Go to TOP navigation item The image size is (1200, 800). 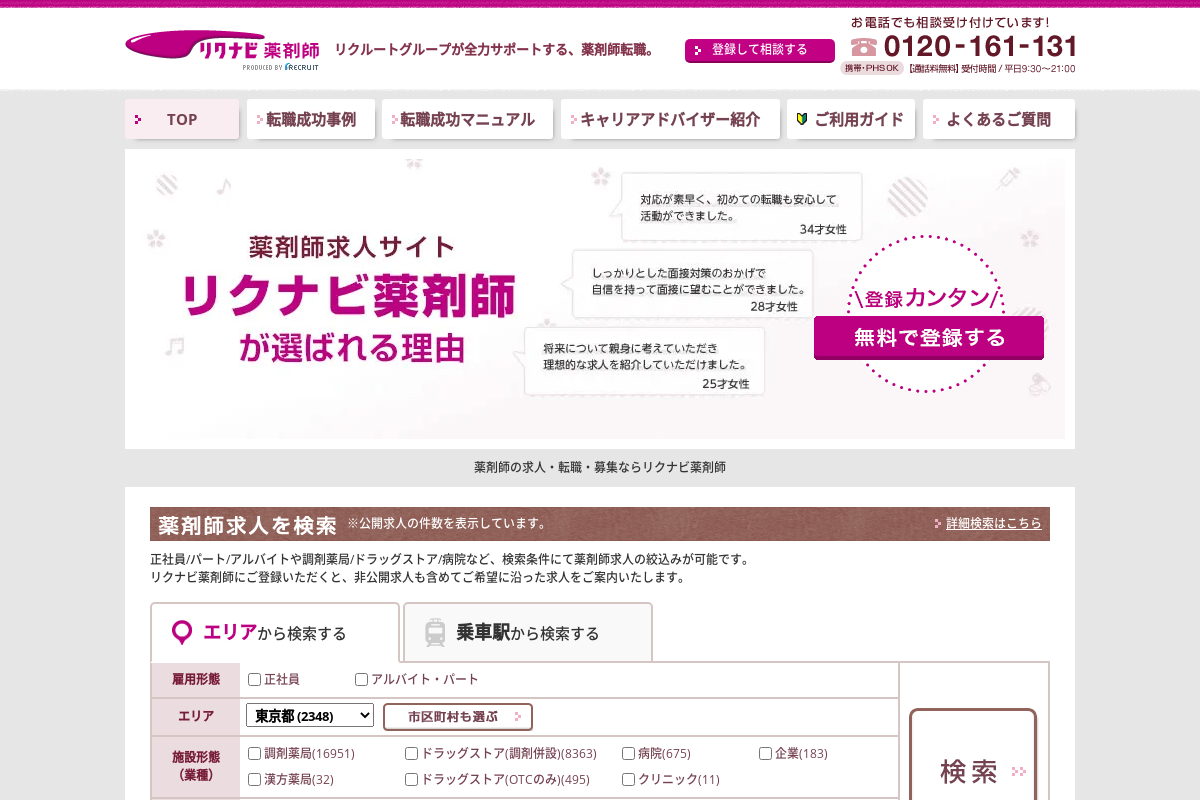182,119
